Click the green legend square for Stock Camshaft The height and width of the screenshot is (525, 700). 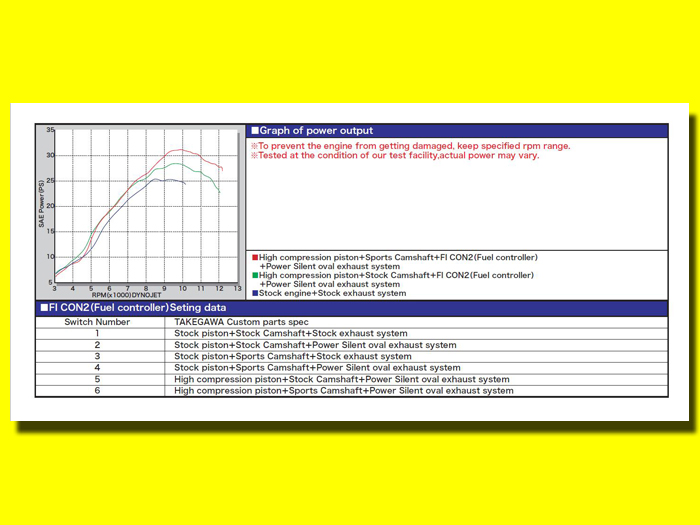tap(255, 275)
